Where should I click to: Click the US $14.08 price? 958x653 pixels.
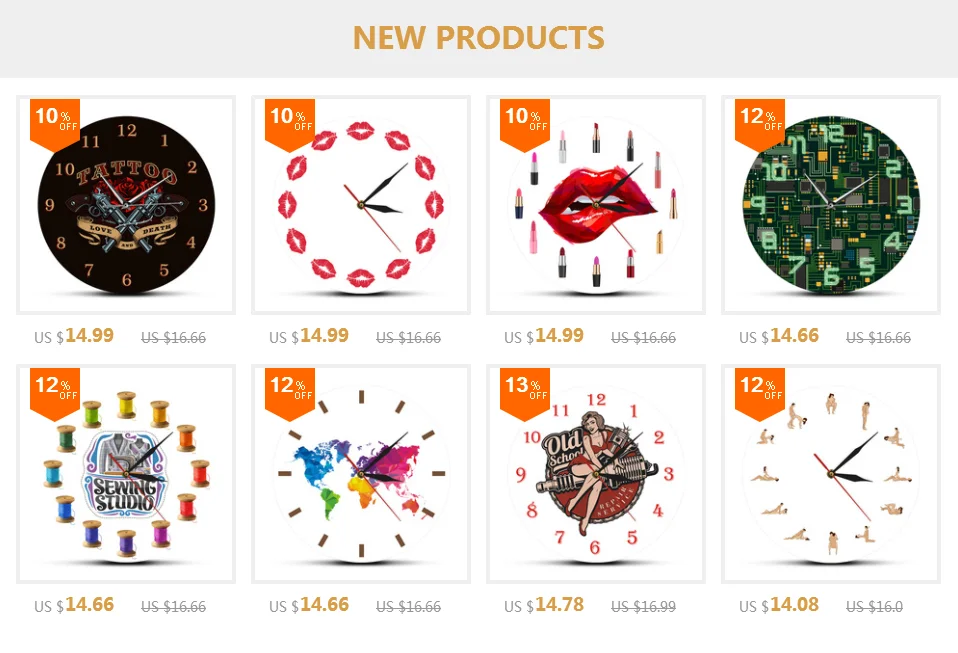(x=779, y=605)
